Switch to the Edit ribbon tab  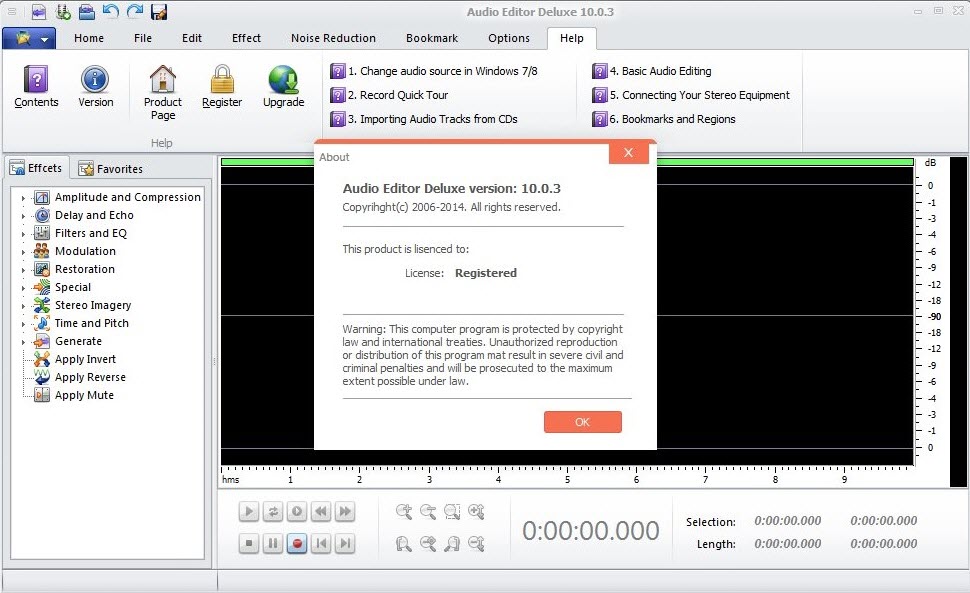pyautogui.click(x=192, y=38)
